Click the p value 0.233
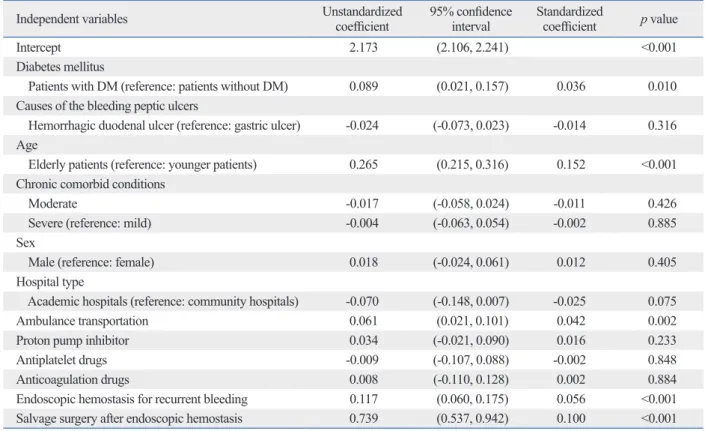705x431 pixels. (662, 341)
